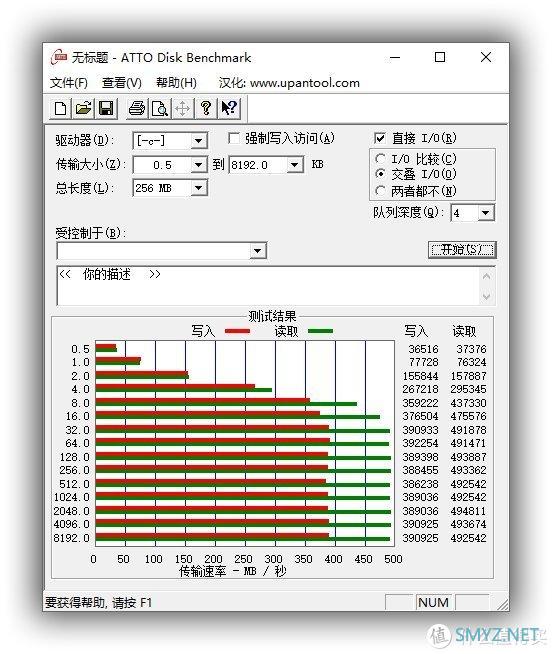Click the description scrollbar up arrow
Image resolution: width=552 pixels, height=654 pixels.
pos(486,276)
